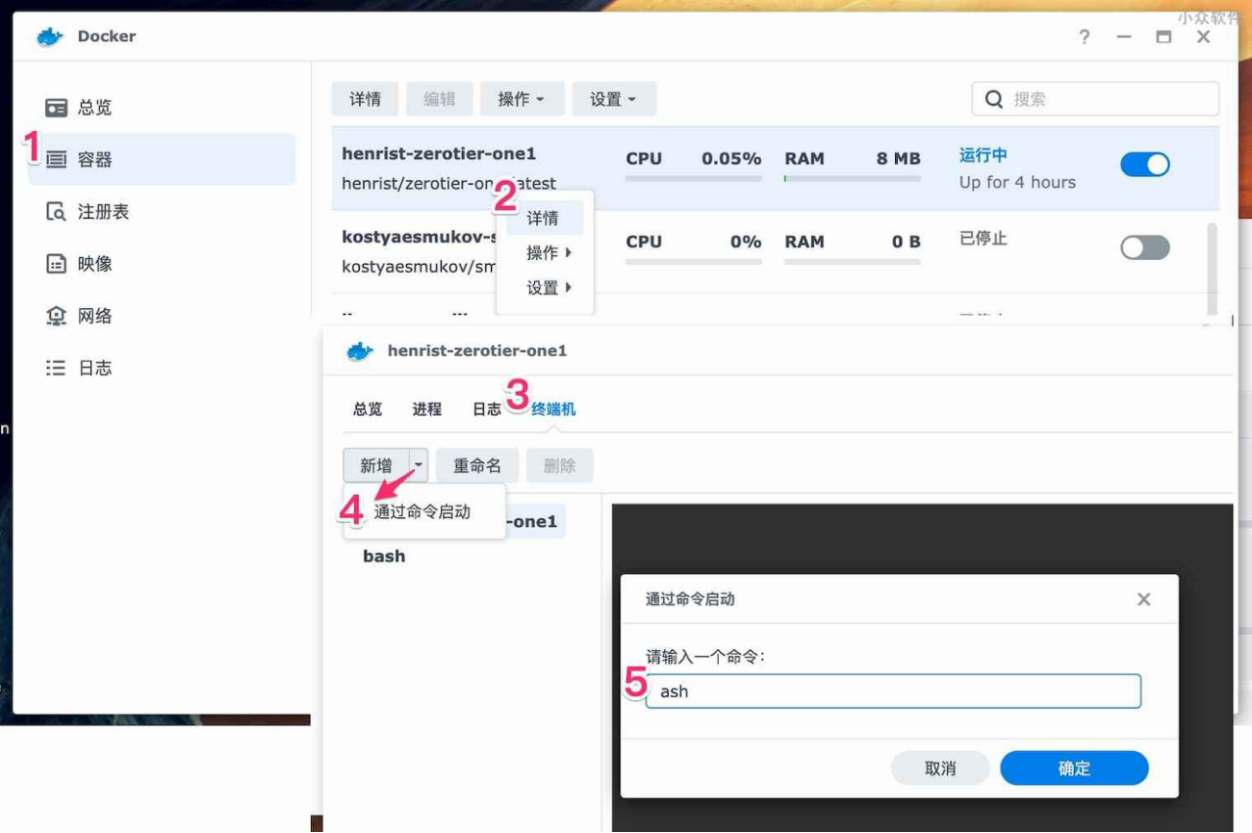Select the bash terminal entry

point(384,556)
